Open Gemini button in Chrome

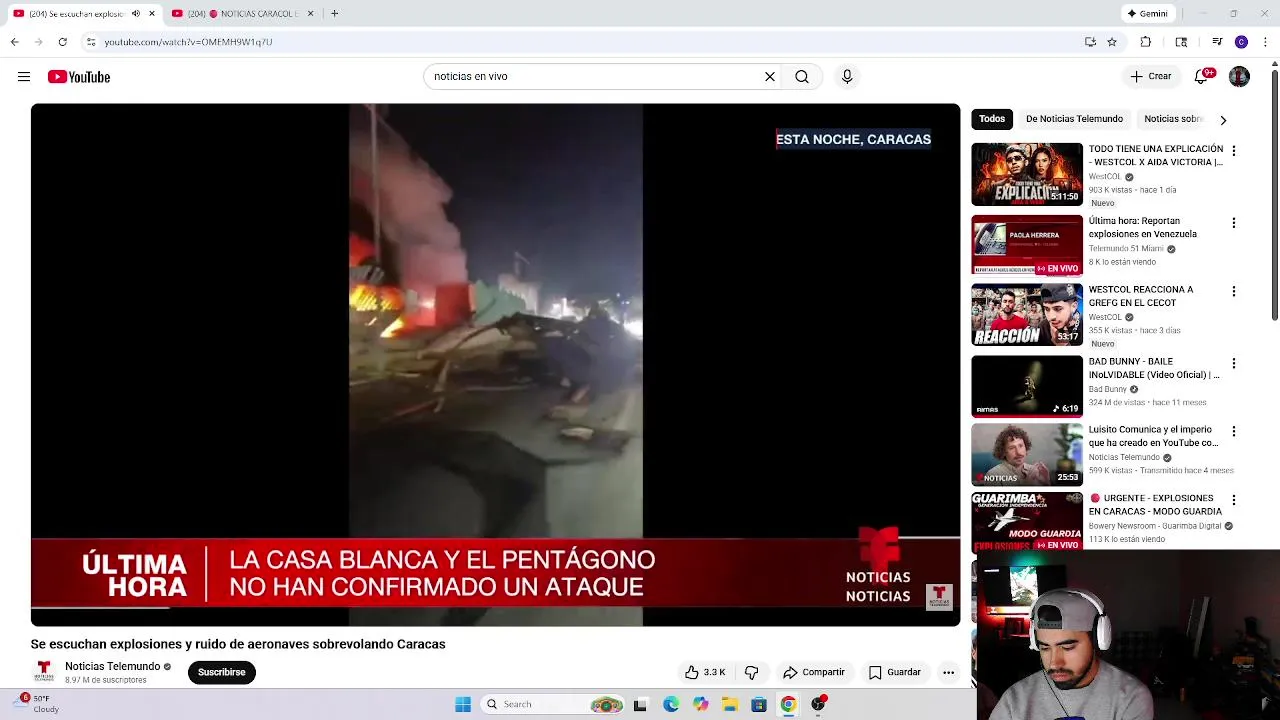[1147, 13]
